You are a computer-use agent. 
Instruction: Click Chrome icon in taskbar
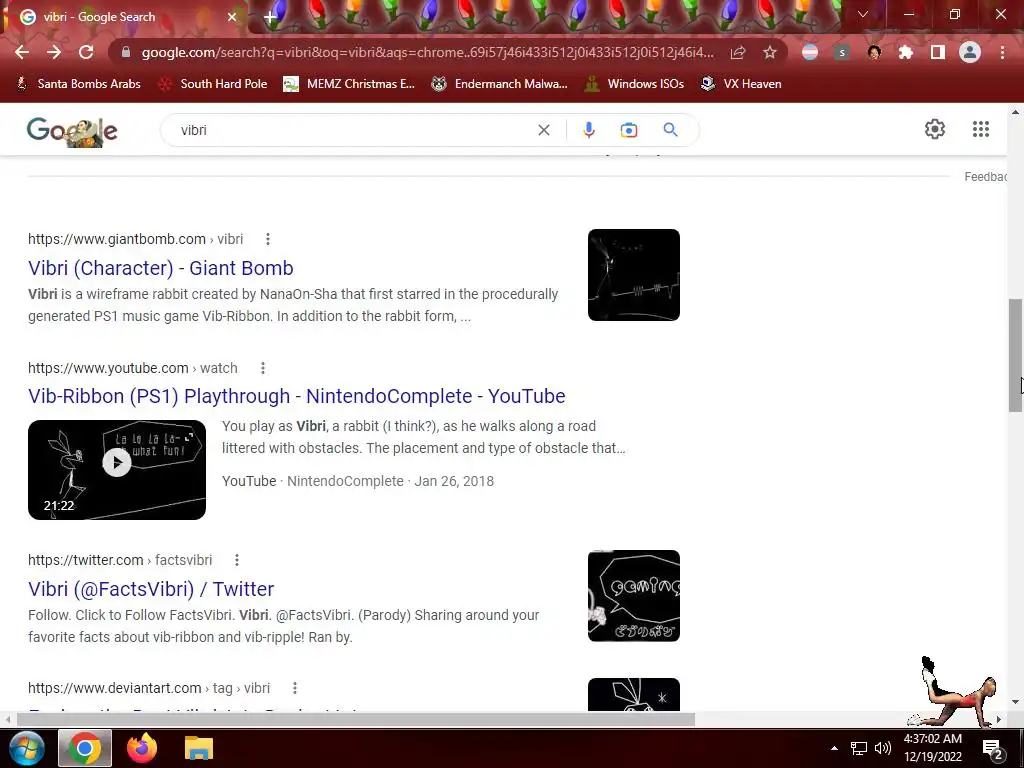[x=85, y=748]
